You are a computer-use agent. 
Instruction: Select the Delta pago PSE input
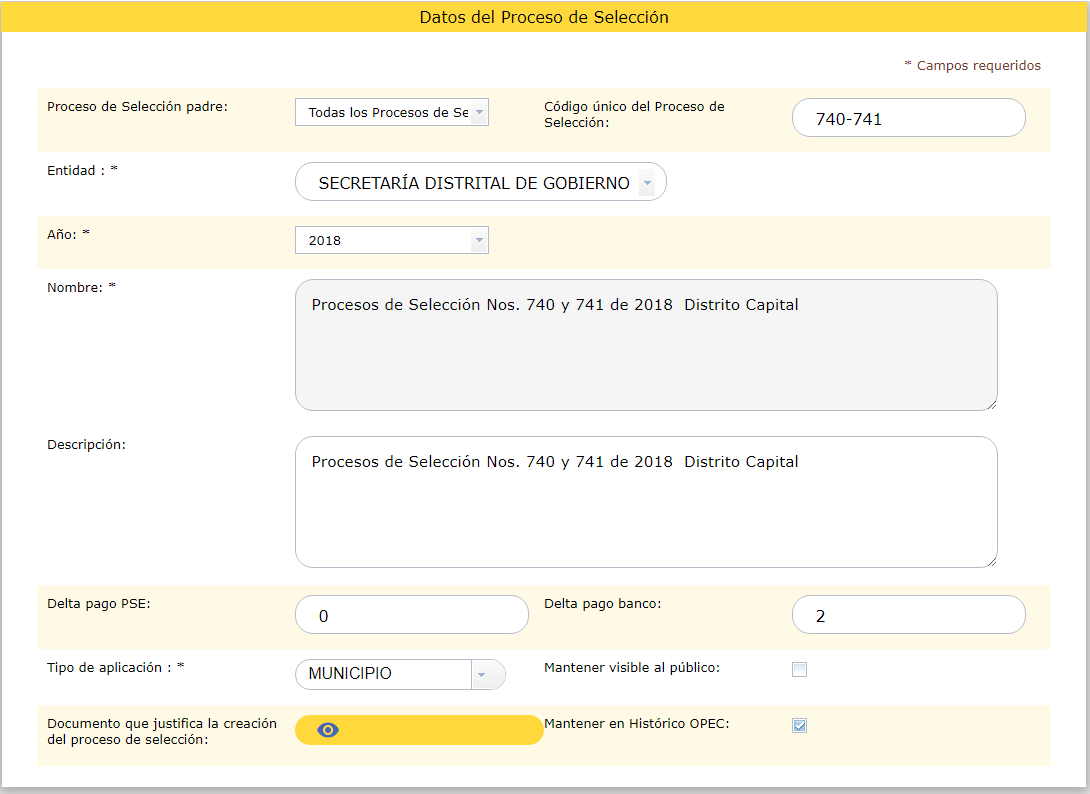pos(411,615)
